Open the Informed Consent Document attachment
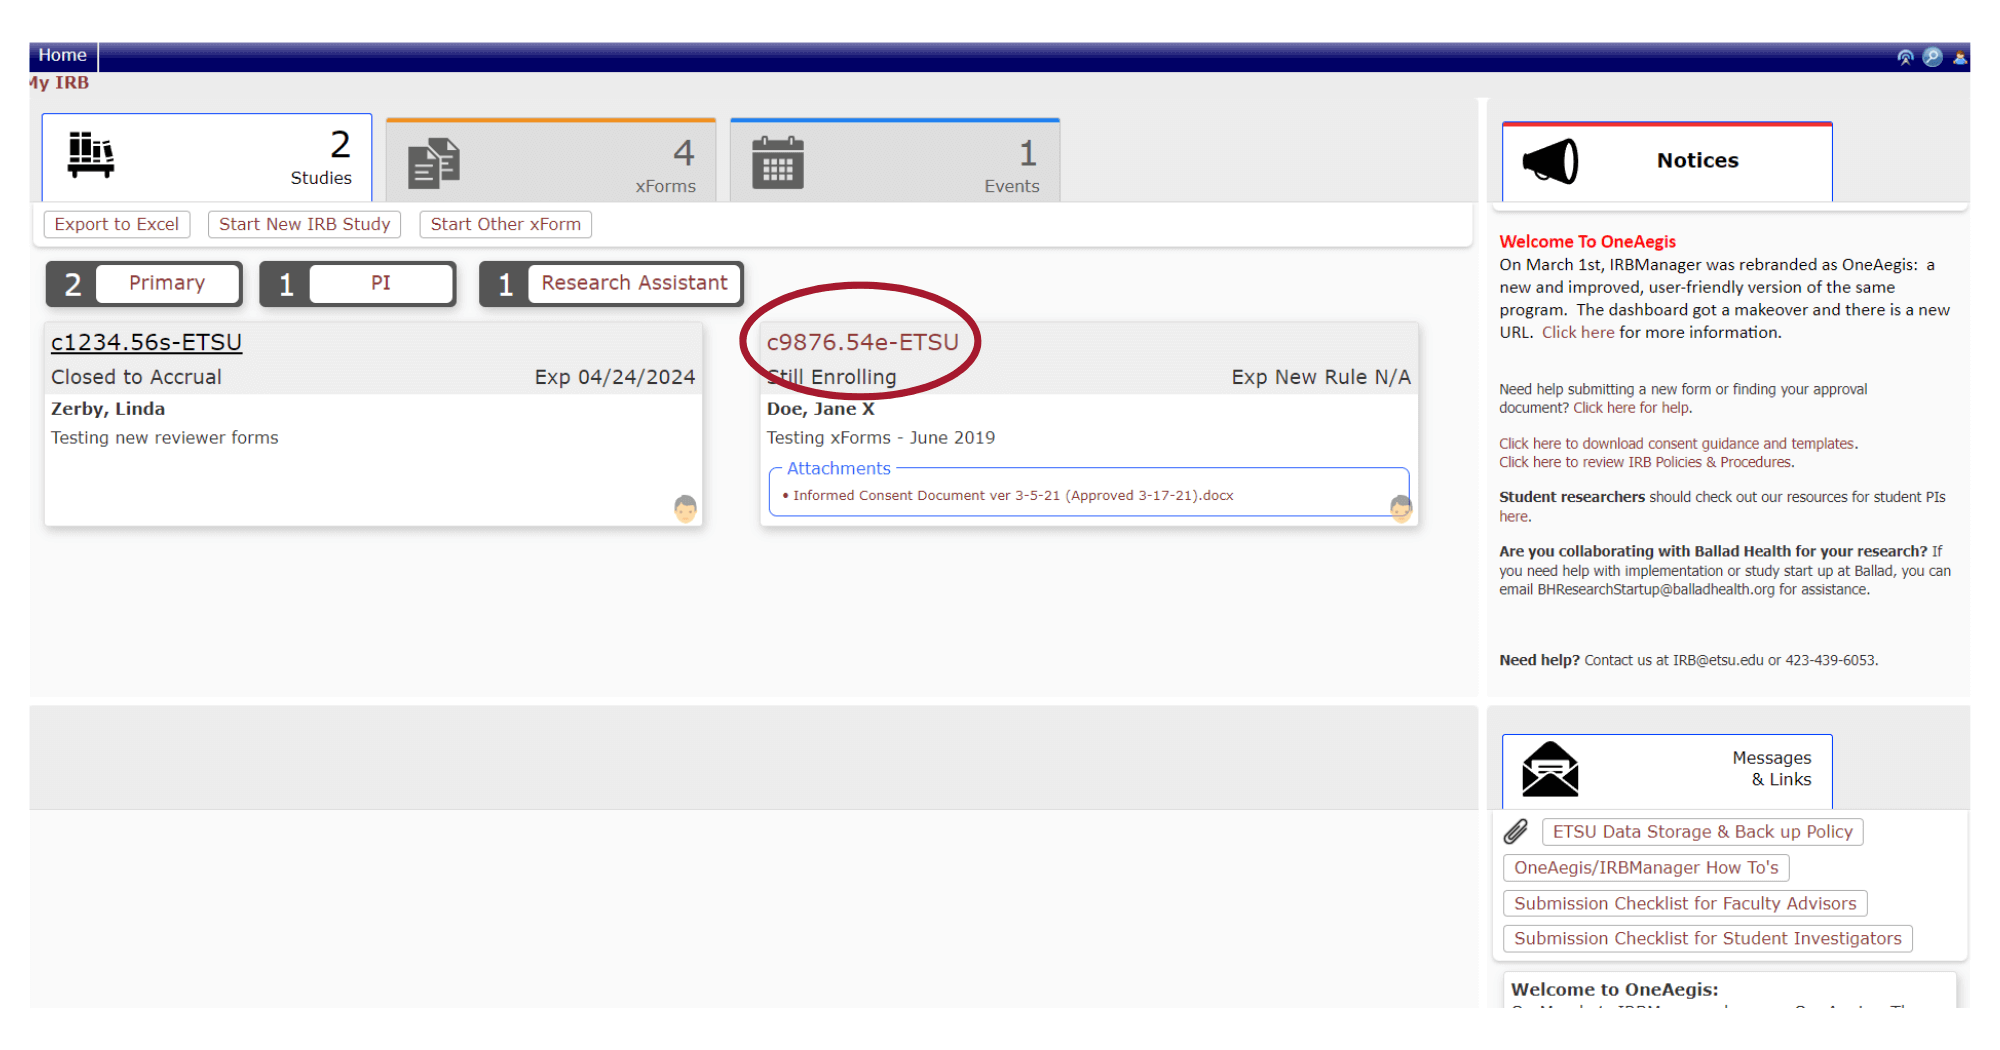 pyautogui.click(x=1012, y=495)
